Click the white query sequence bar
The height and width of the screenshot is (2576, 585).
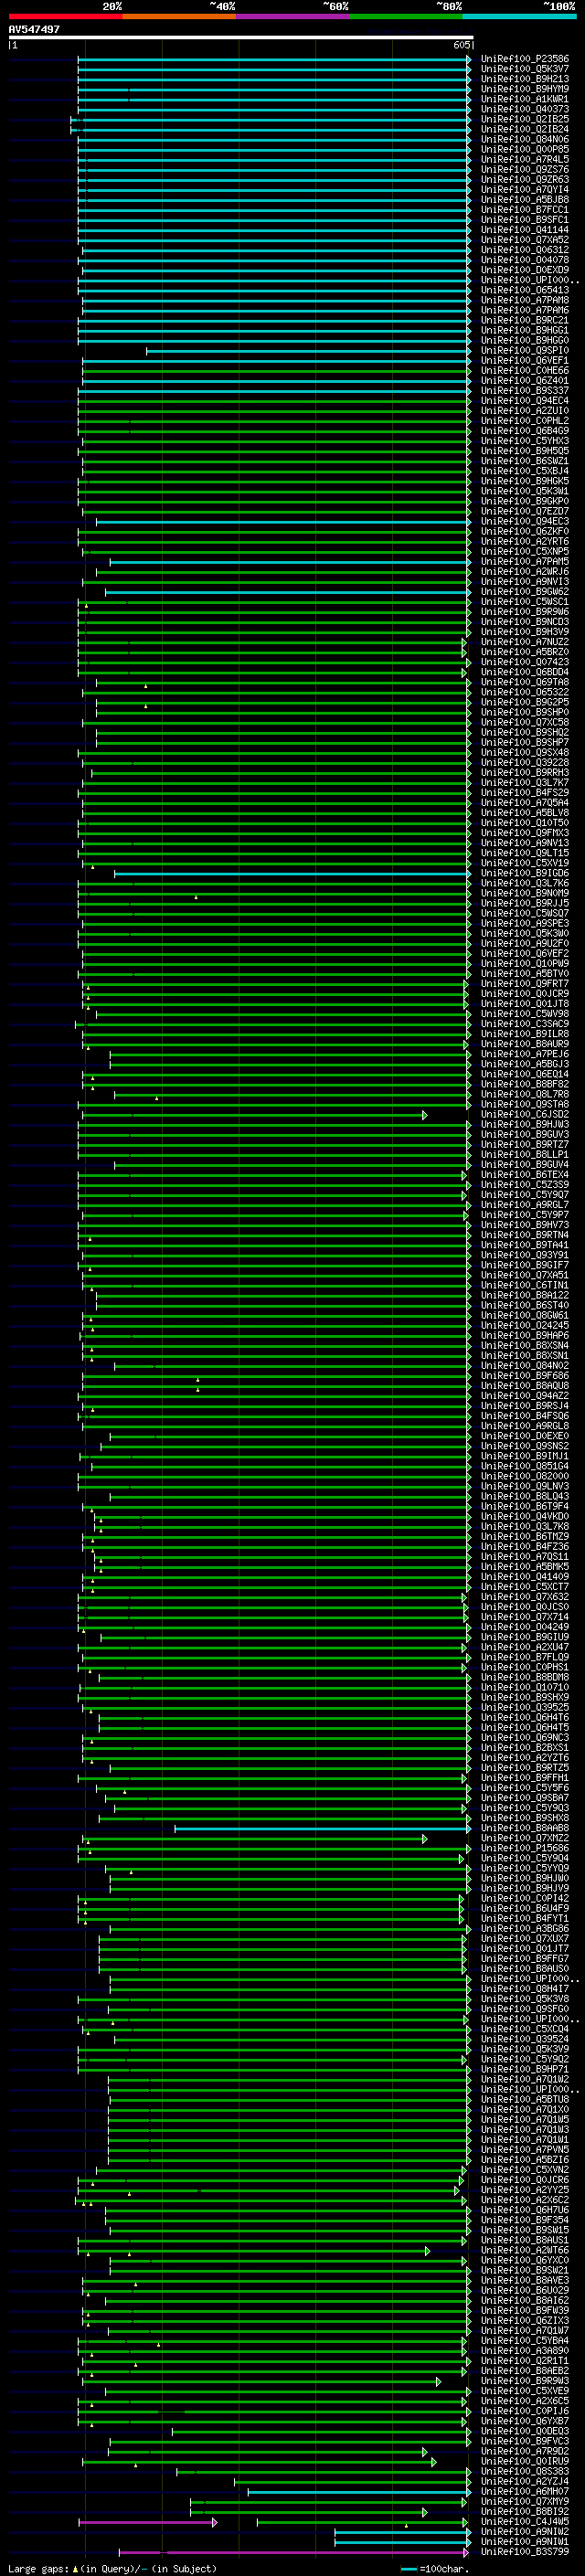pyautogui.click(x=240, y=38)
